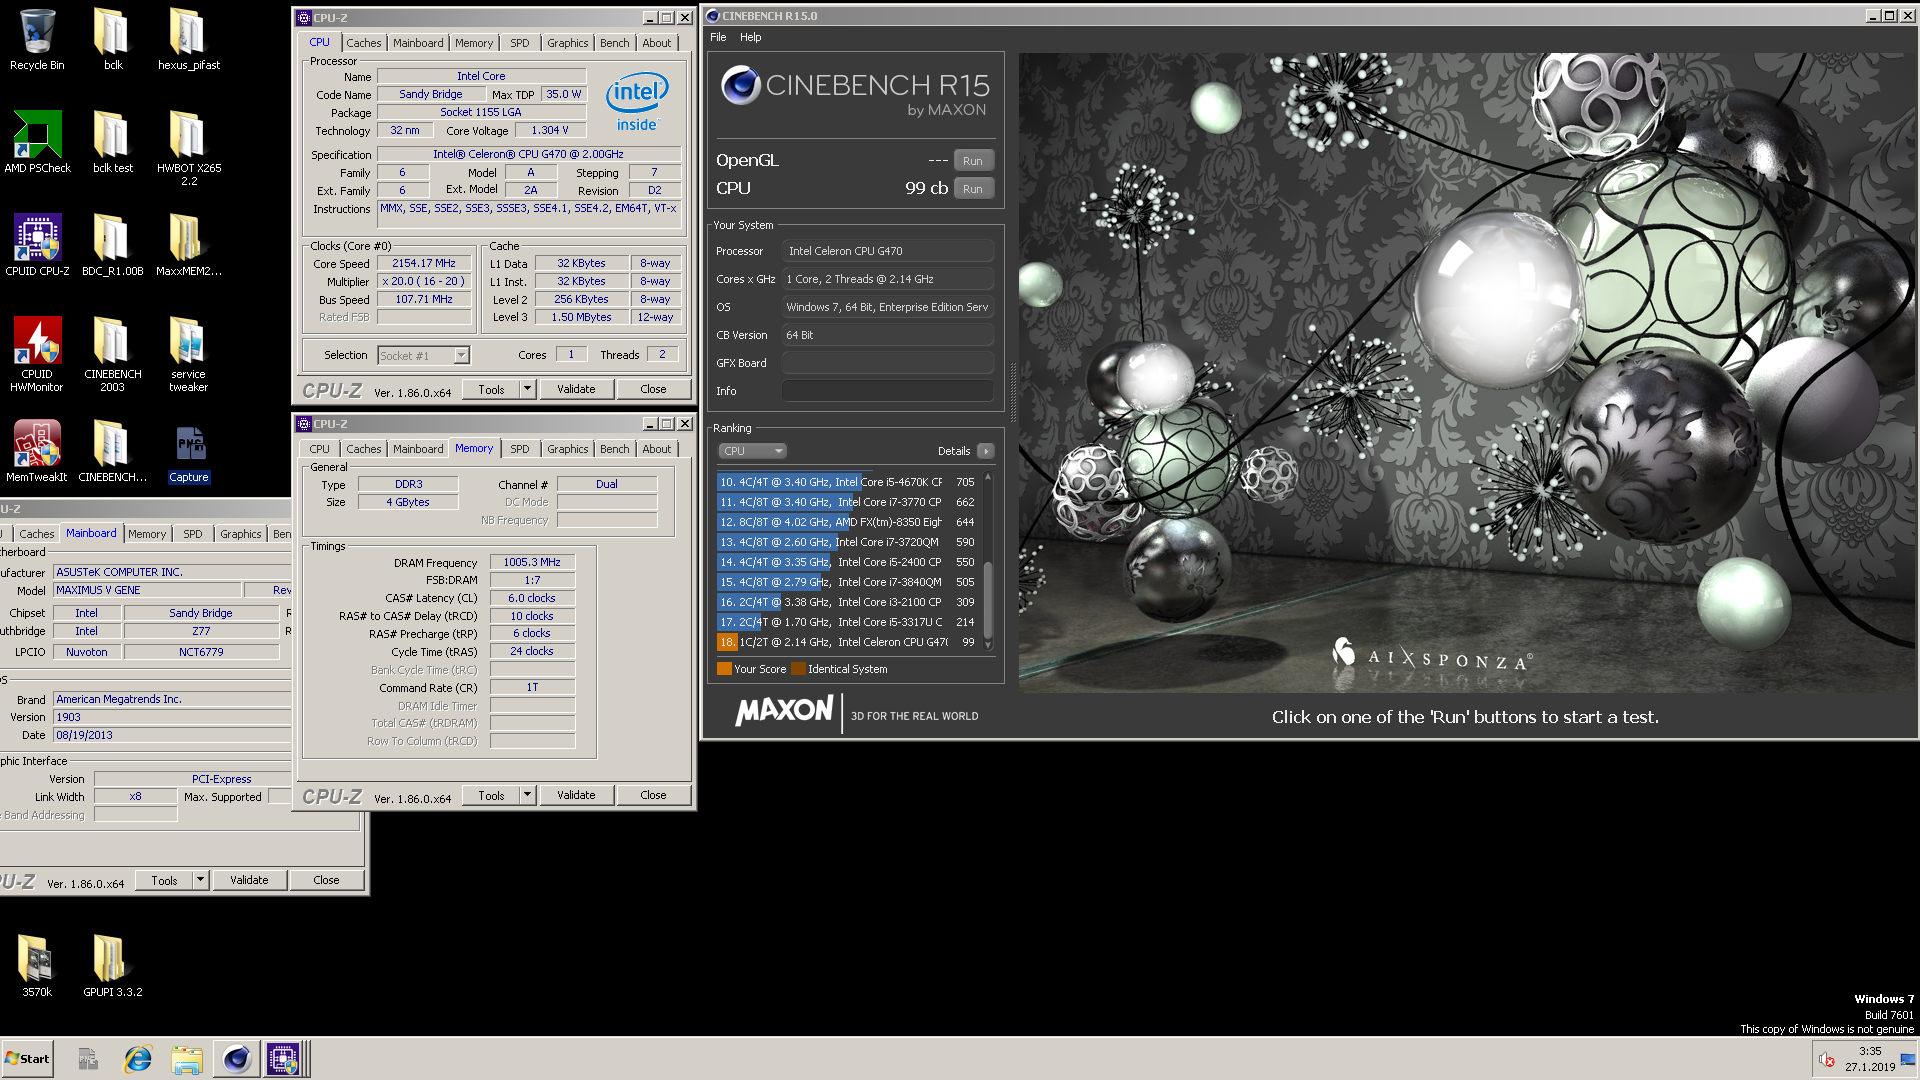
Task: Open Bench tab in top CPU-Z window
Action: point(615,43)
